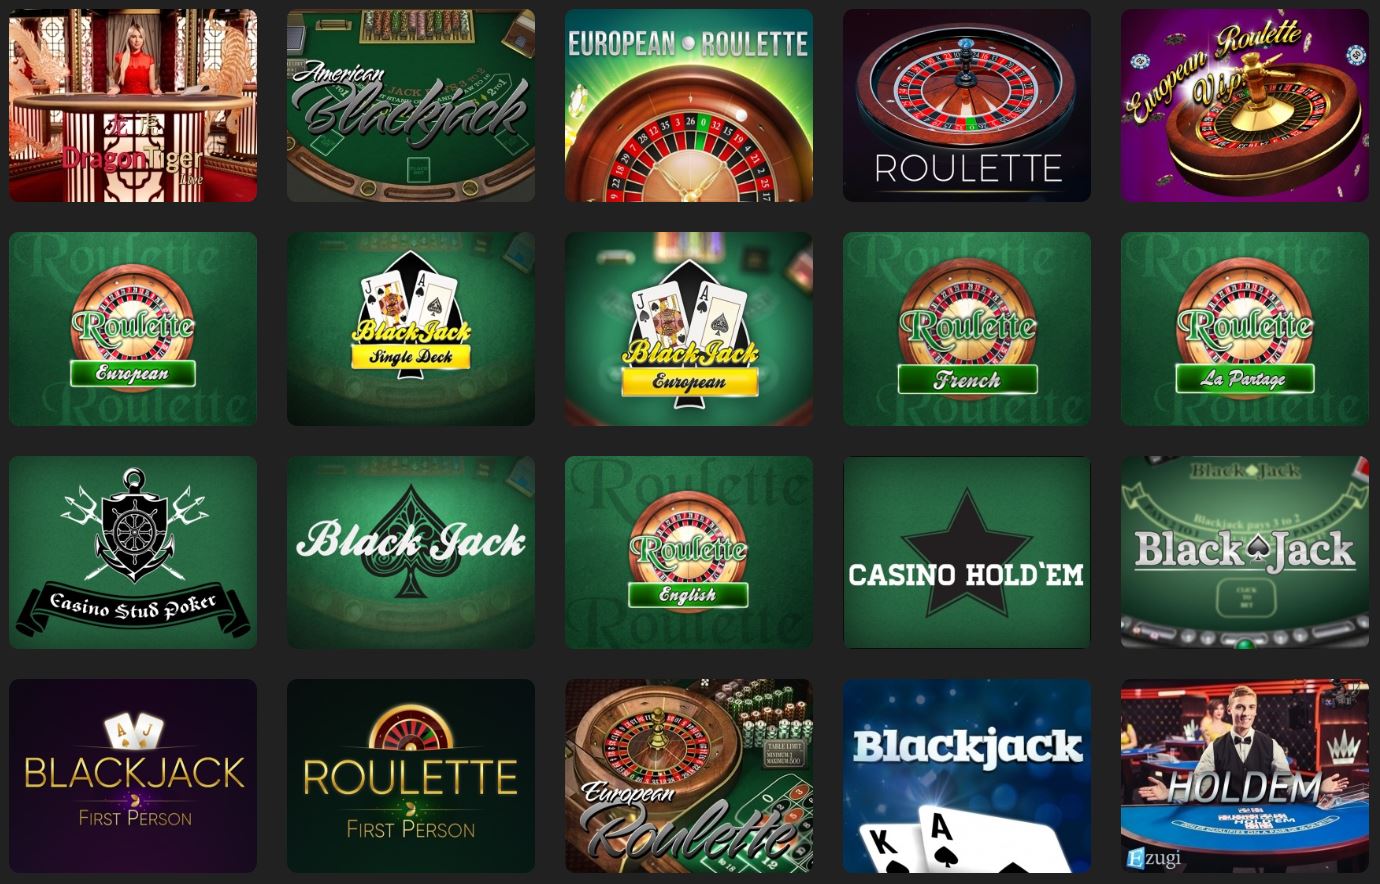
Task: Launch the blue Blackjack K-A cards tile
Action: [x=967, y=776]
